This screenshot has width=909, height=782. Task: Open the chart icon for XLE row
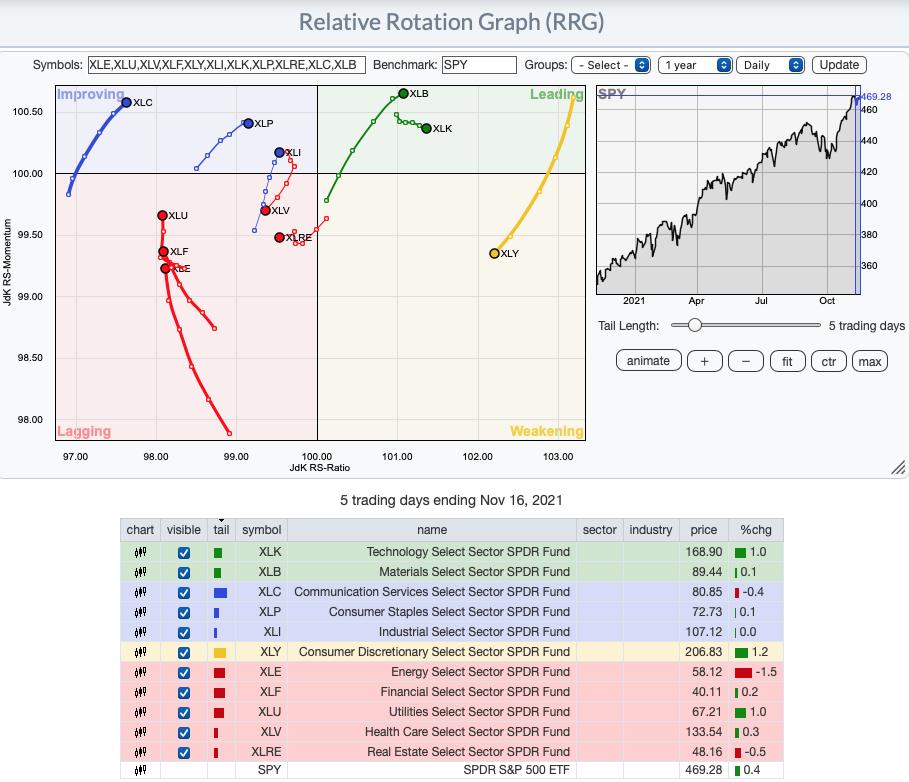pos(140,672)
